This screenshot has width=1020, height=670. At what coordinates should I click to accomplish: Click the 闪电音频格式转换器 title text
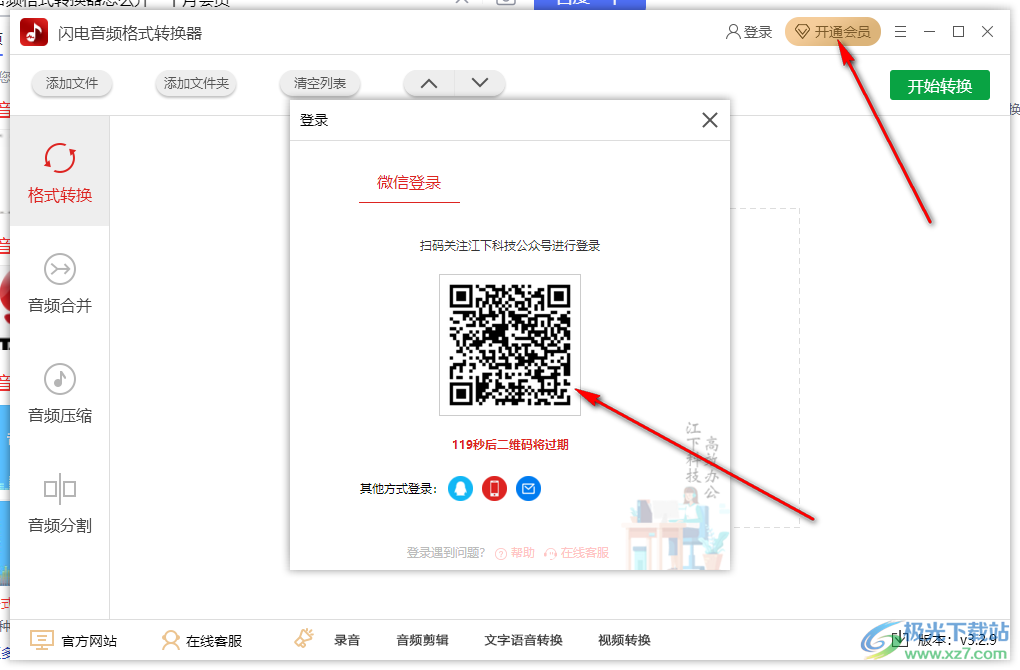click(130, 33)
